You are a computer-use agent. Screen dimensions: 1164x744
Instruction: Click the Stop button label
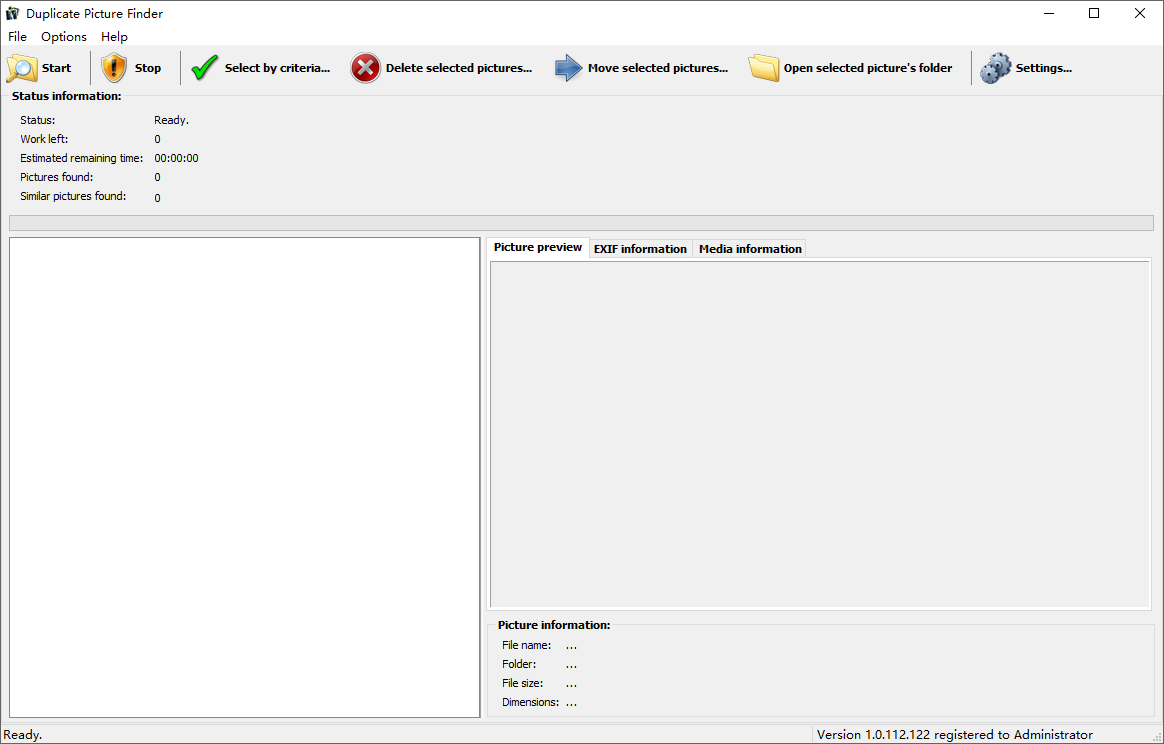pyautogui.click(x=148, y=68)
